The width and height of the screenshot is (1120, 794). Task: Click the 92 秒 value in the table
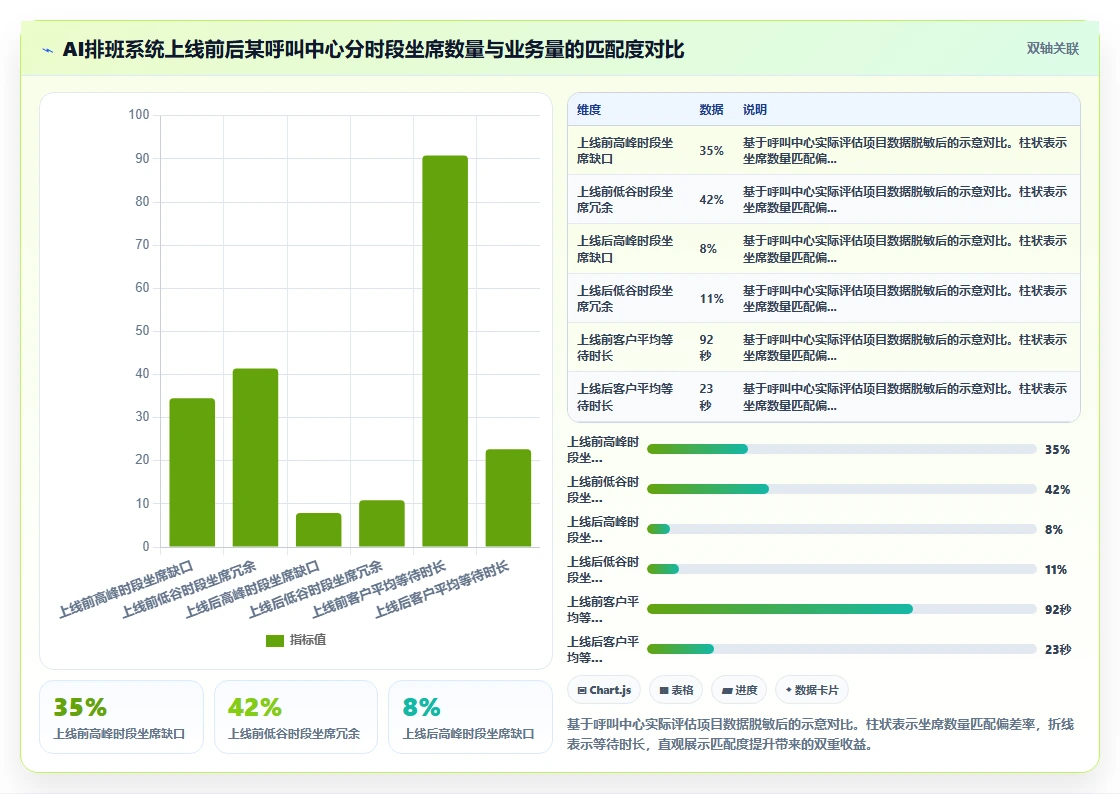coord(706,348)
